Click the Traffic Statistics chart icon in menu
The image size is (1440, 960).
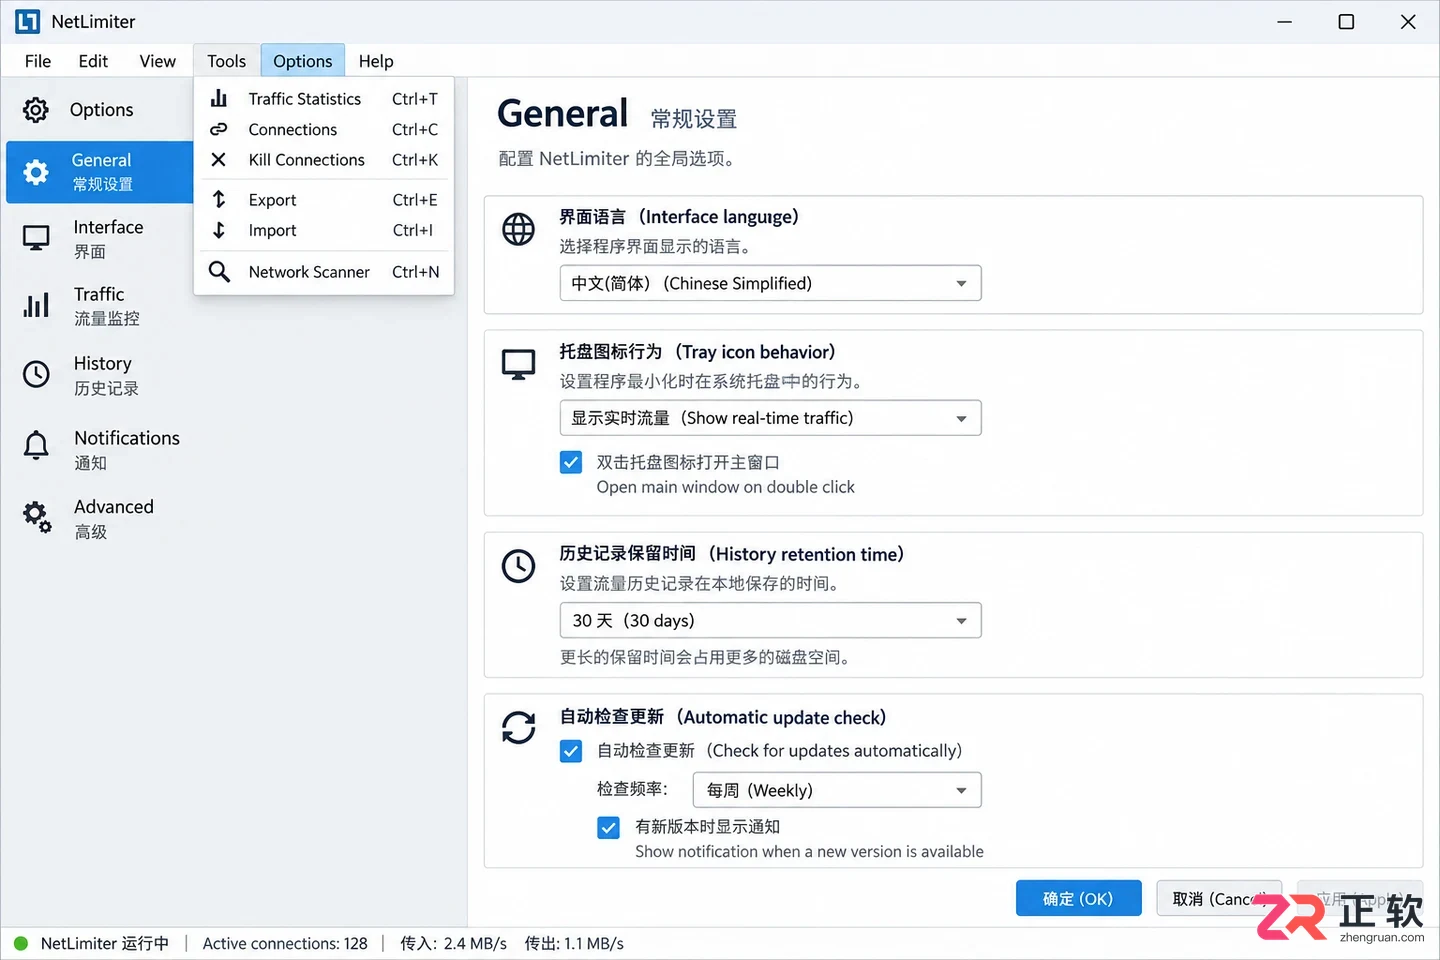pos(219,98)
